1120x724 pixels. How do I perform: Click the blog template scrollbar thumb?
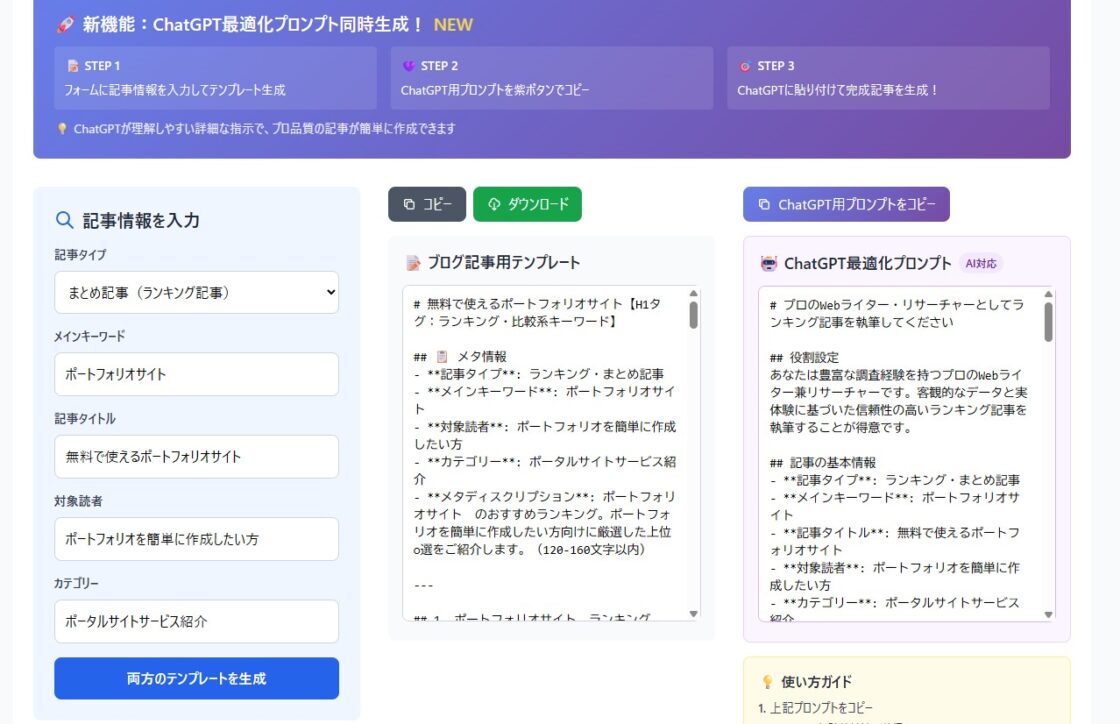[x=693, y=315]
